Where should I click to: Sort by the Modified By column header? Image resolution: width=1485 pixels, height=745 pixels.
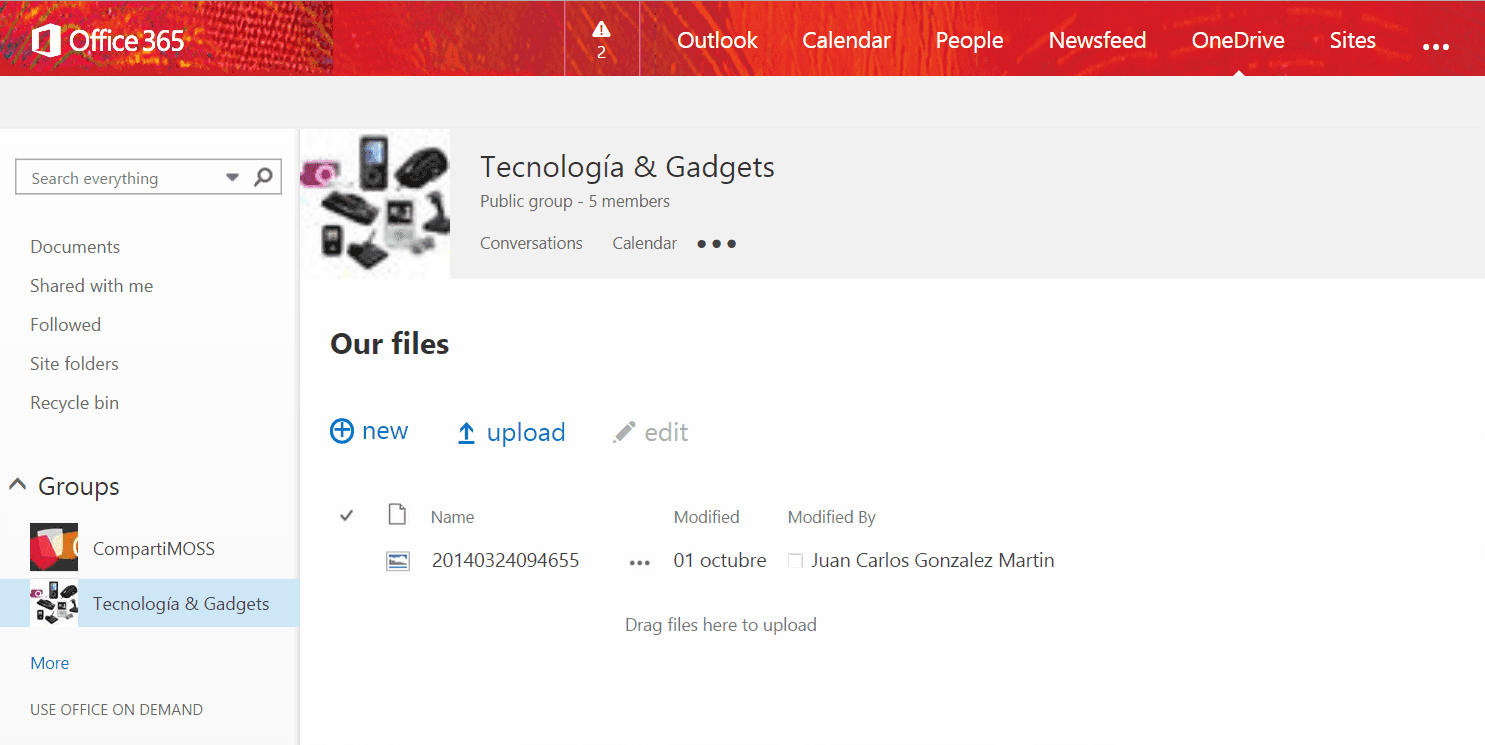point(832,517)
